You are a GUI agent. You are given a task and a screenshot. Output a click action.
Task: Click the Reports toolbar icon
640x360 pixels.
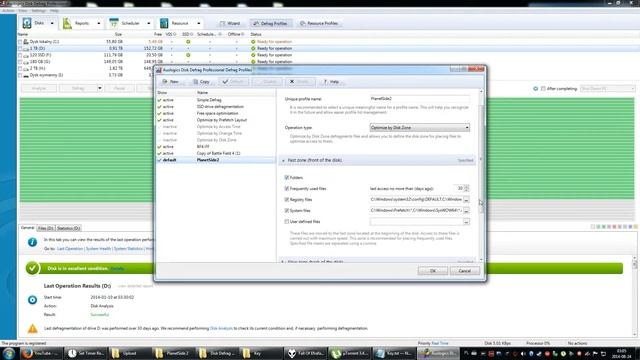pos(67,23)
